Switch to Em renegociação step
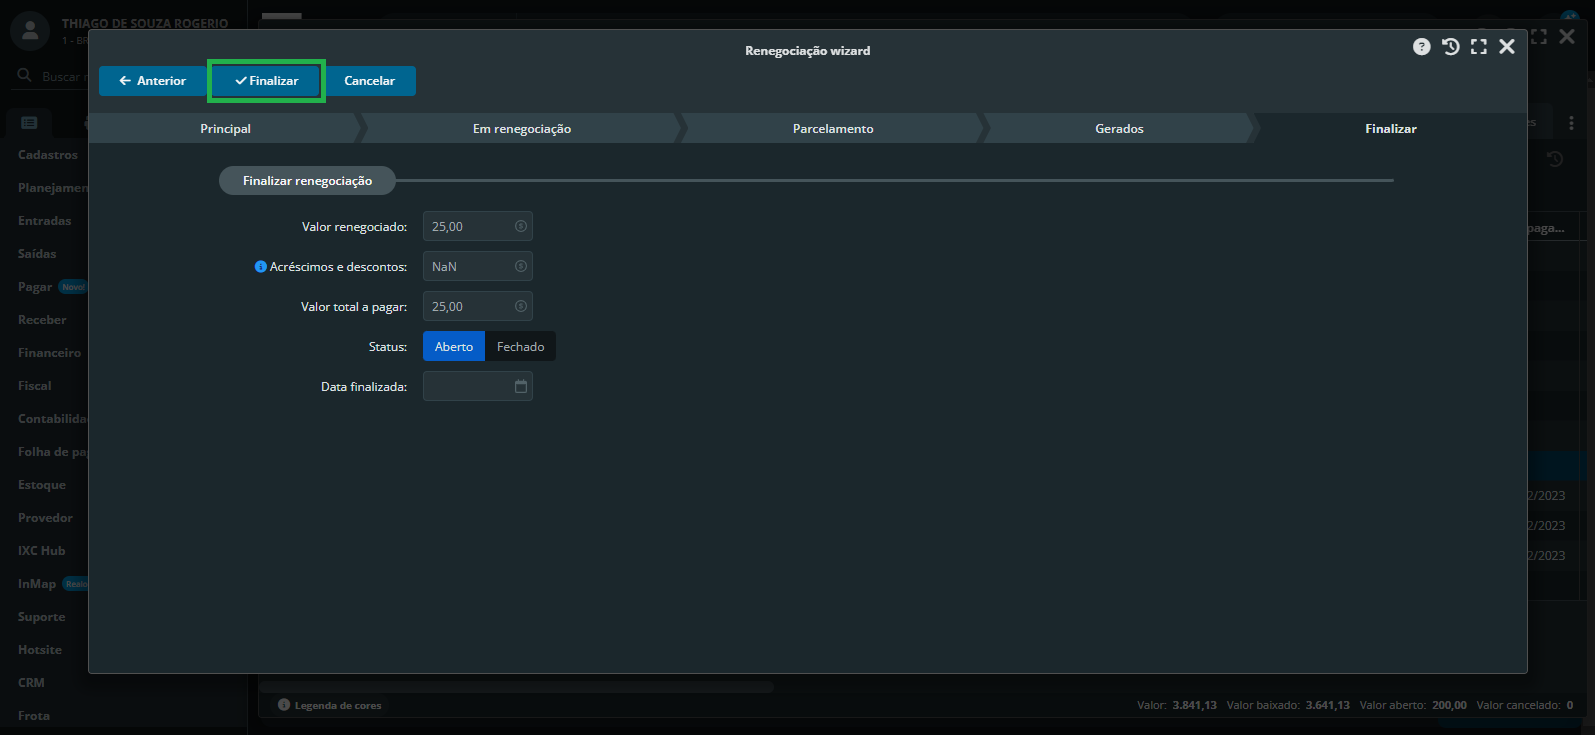 521,129
